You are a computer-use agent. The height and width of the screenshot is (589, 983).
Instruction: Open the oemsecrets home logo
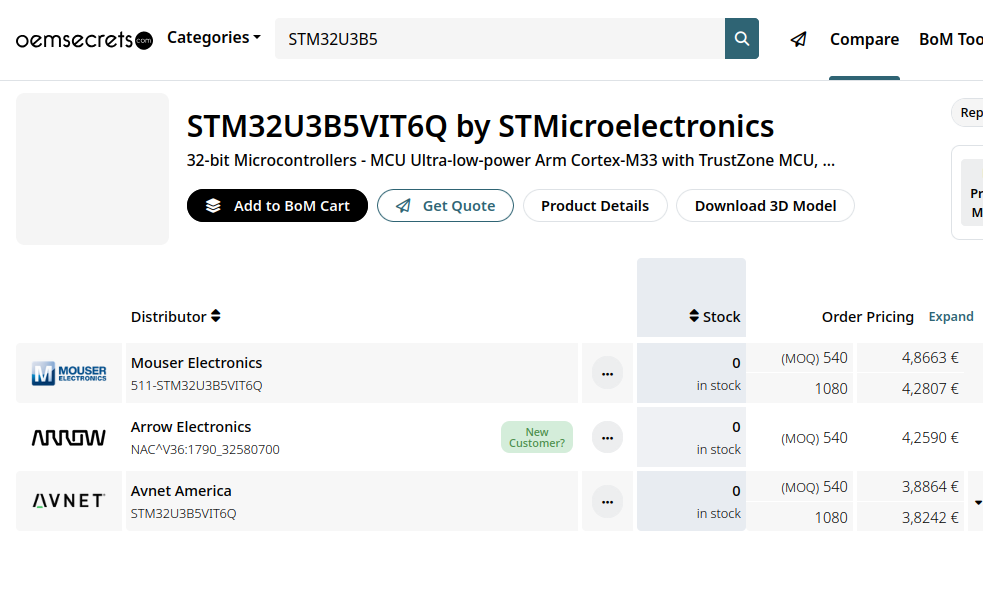[x=84, y=40]
